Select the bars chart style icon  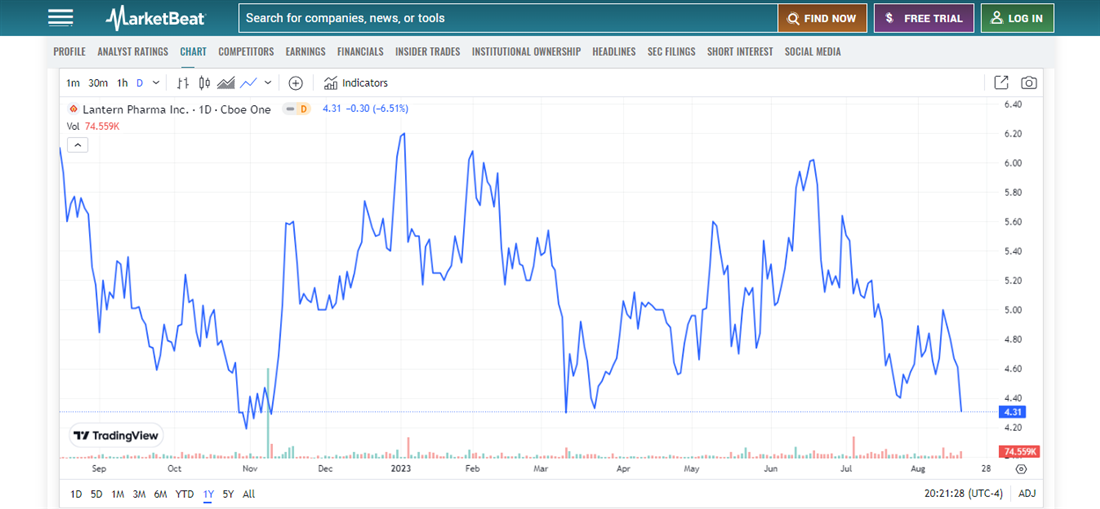(x=184, y=83)
